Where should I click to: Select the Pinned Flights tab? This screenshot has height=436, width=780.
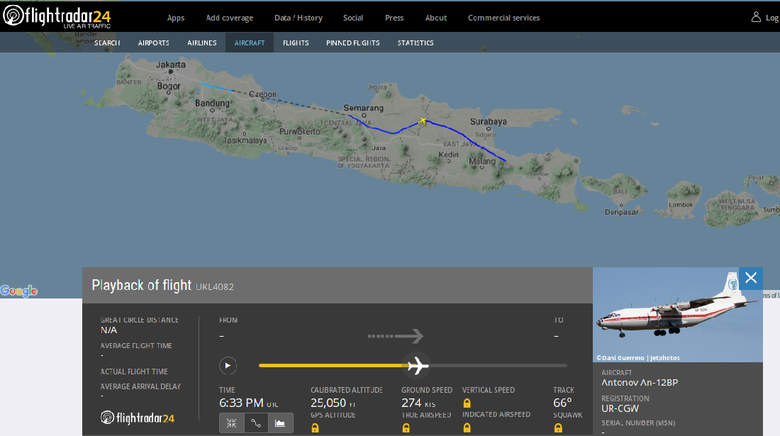point(353,43)
